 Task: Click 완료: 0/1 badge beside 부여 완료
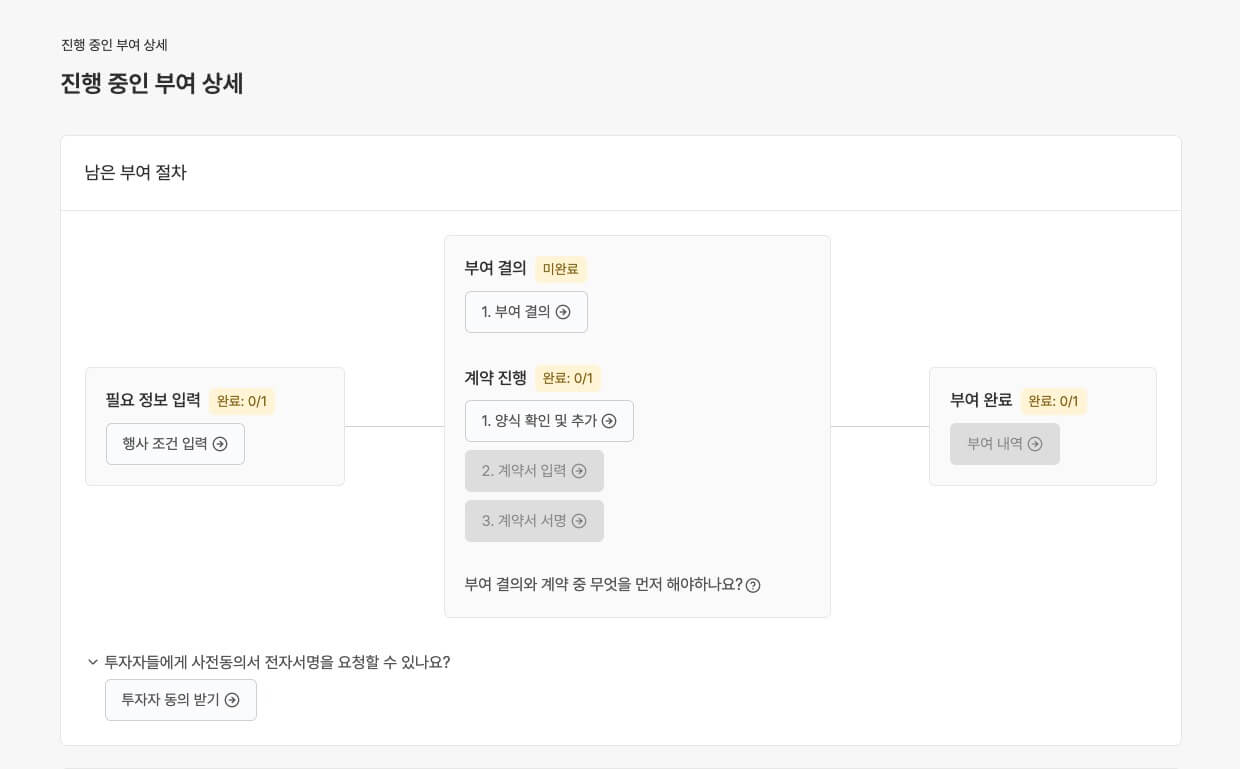1053,401
